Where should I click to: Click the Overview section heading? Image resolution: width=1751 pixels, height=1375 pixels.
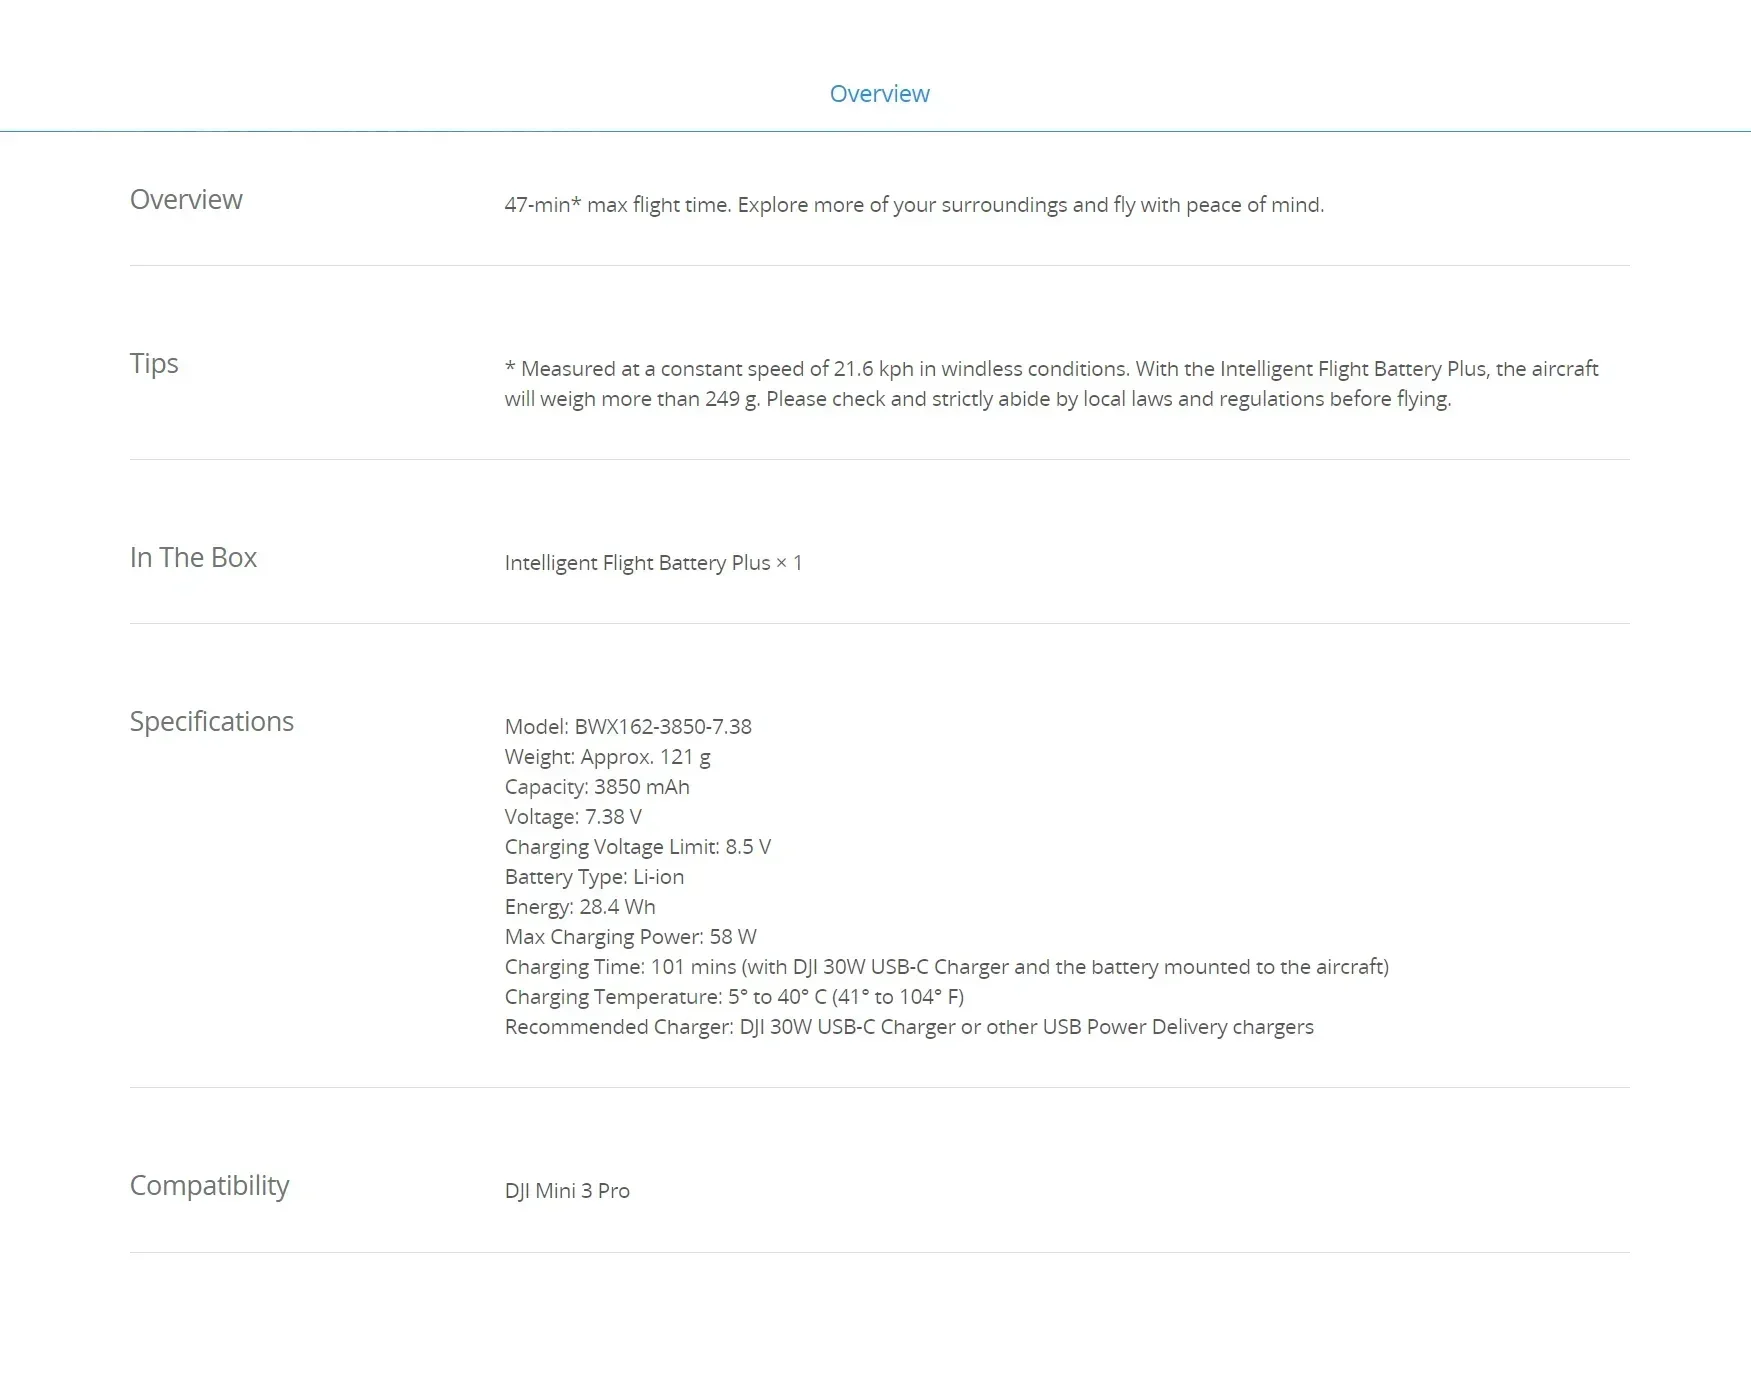click(x=186, y=200)
